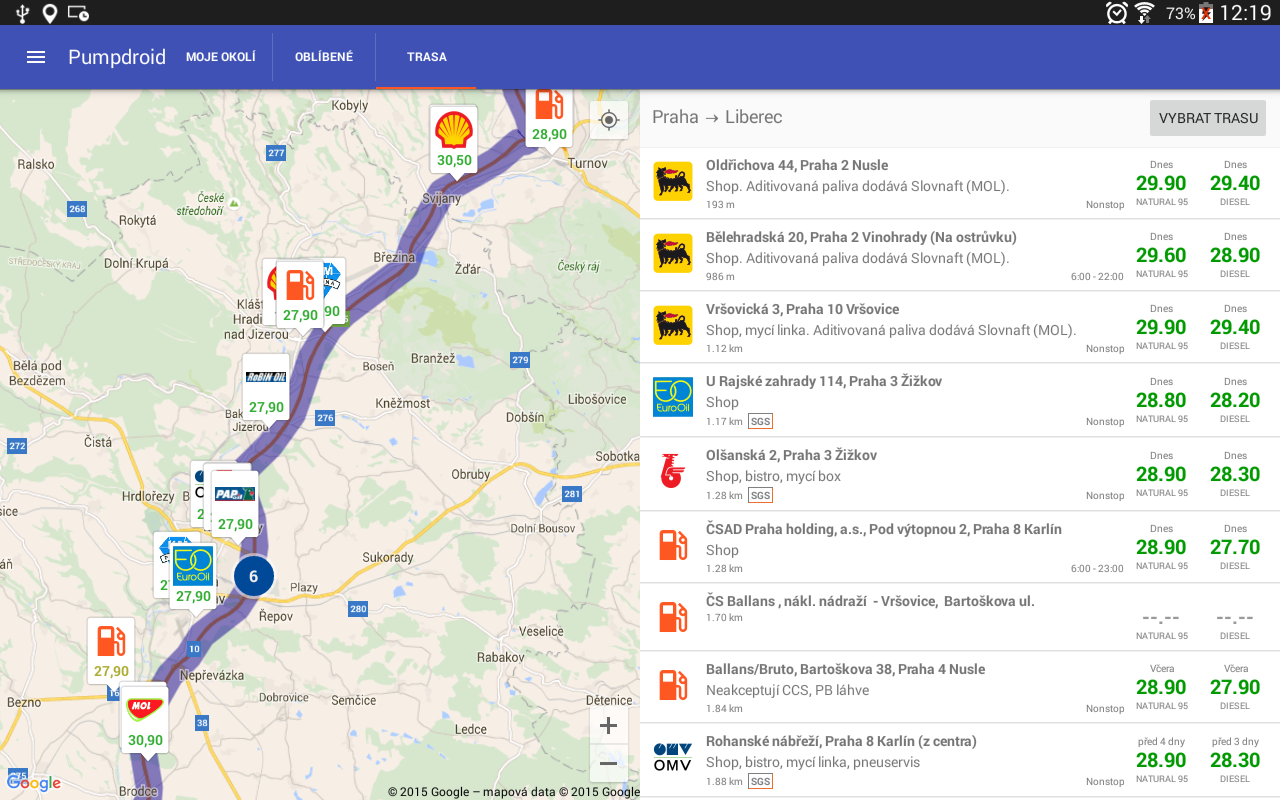Open the U Rajské zahrady 114 EuroOil entry
Viewport: 1280px width, 800px height.
point(960,400)
